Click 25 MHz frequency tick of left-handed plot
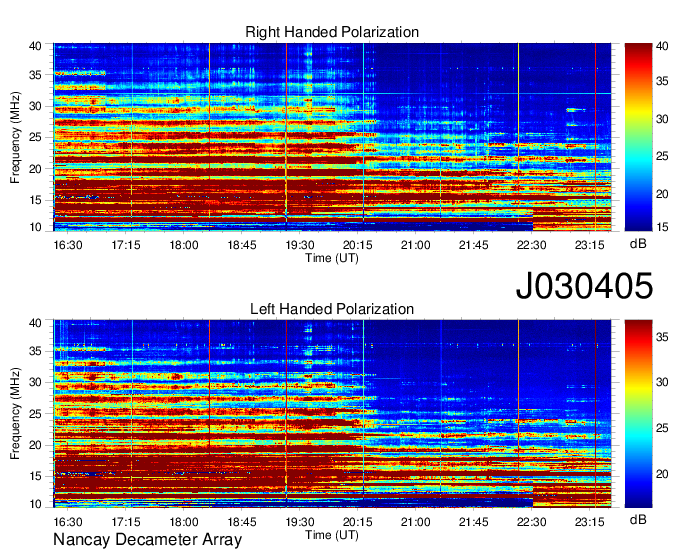The height and width of the screenshot is (552, 680). 35,414
